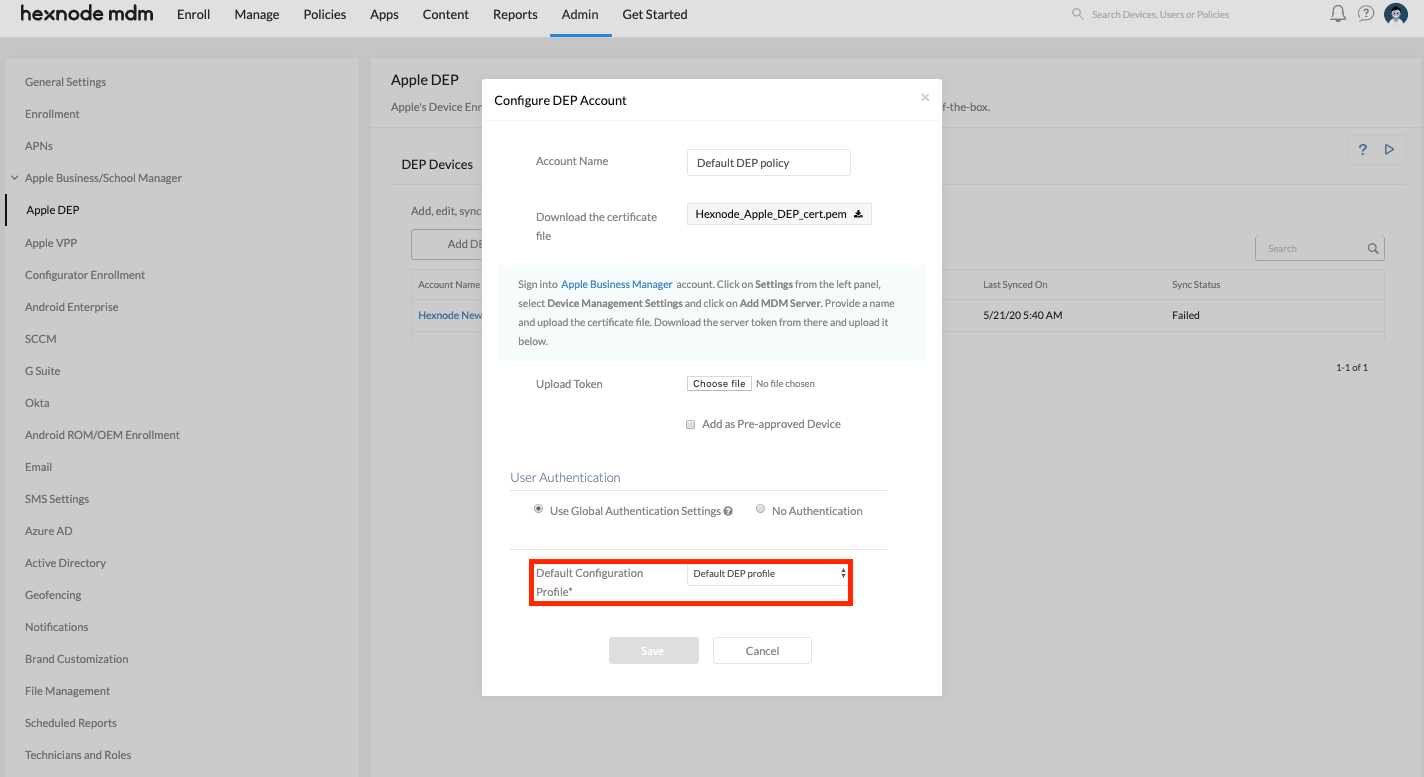This screenshot has width=1424, height=777.
Task: Open the Content menu
Action: point(446,14)
